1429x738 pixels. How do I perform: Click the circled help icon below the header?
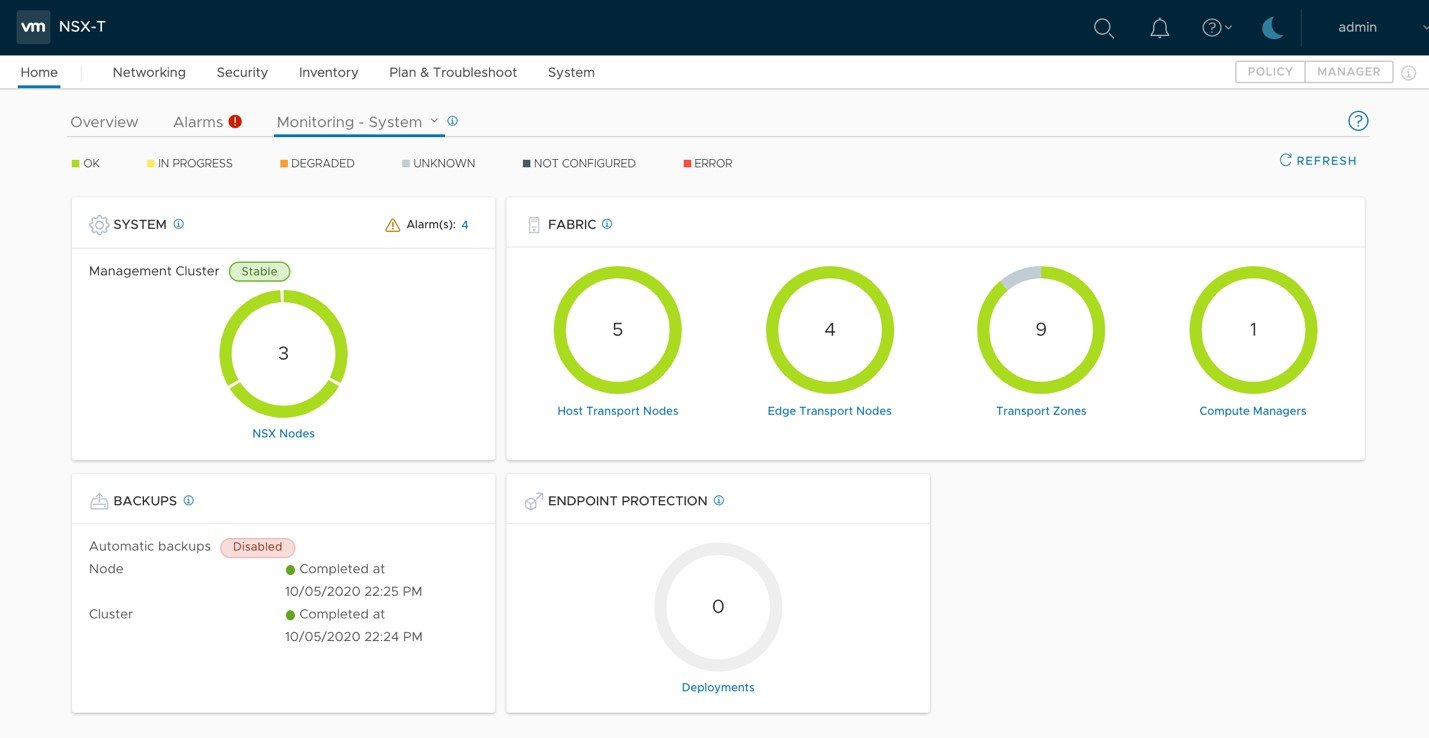pos(1357,121)
